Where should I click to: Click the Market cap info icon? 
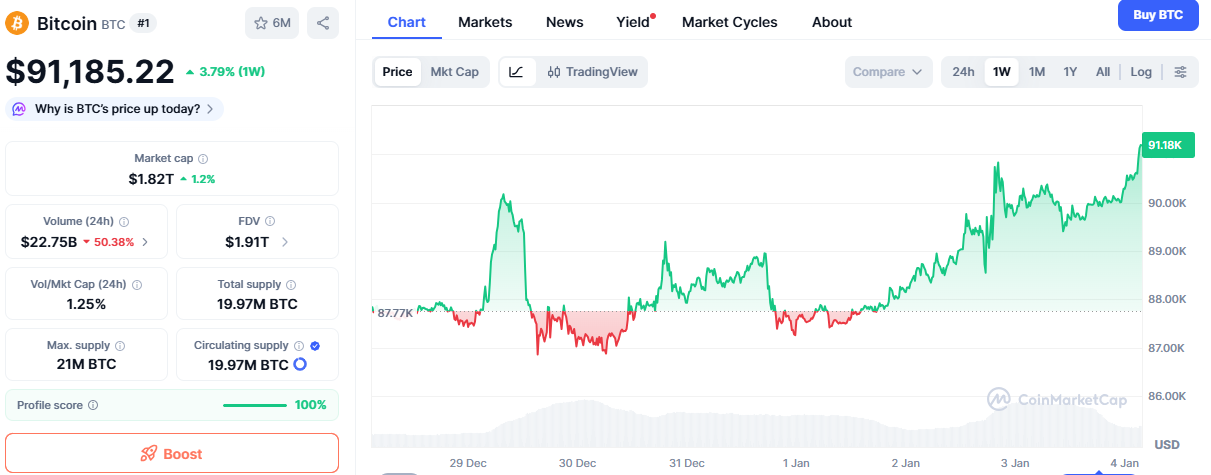pos(203,159)
